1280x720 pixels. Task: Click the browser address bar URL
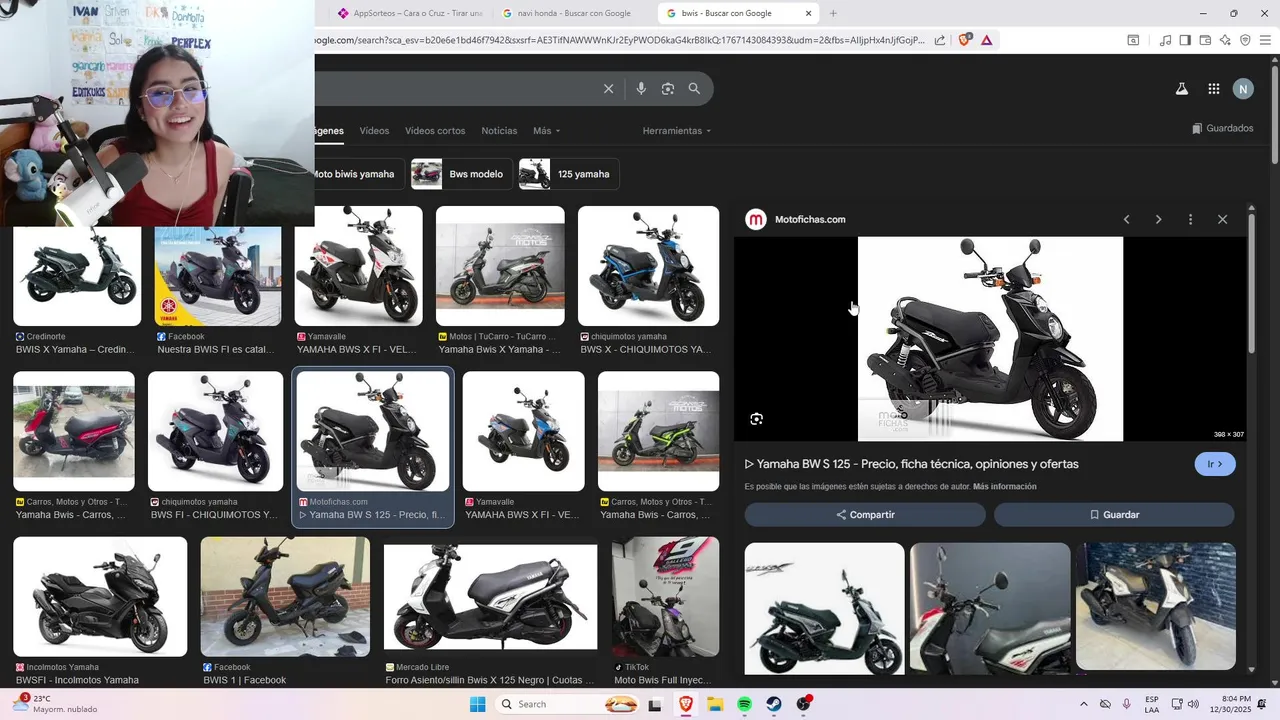pyautogui.click(x=620, y=40)
